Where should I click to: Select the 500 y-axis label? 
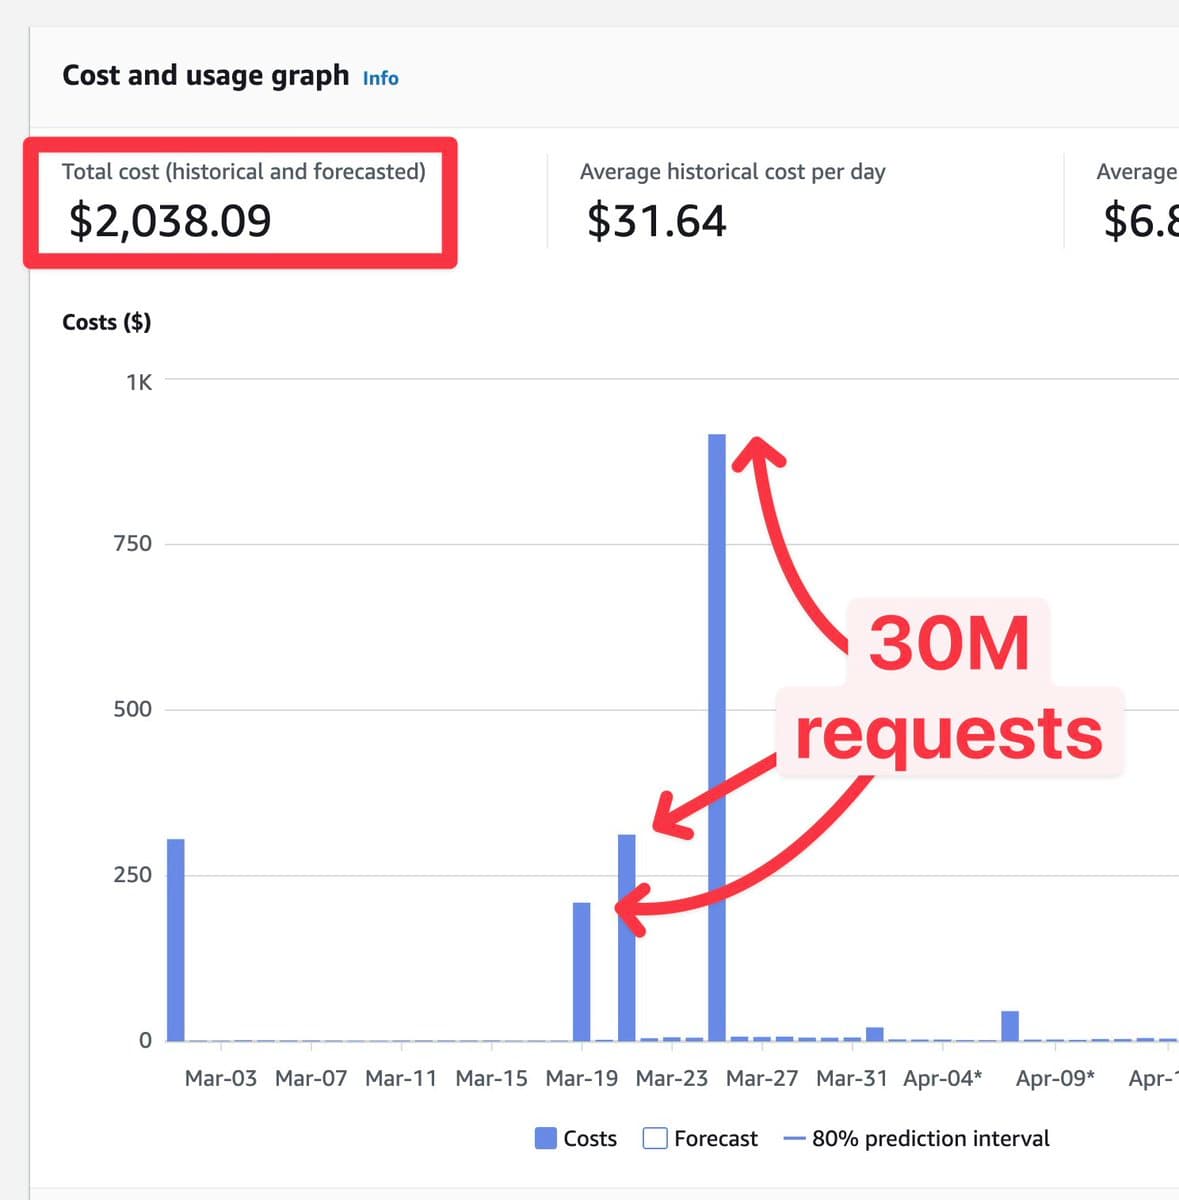[133, 710]
